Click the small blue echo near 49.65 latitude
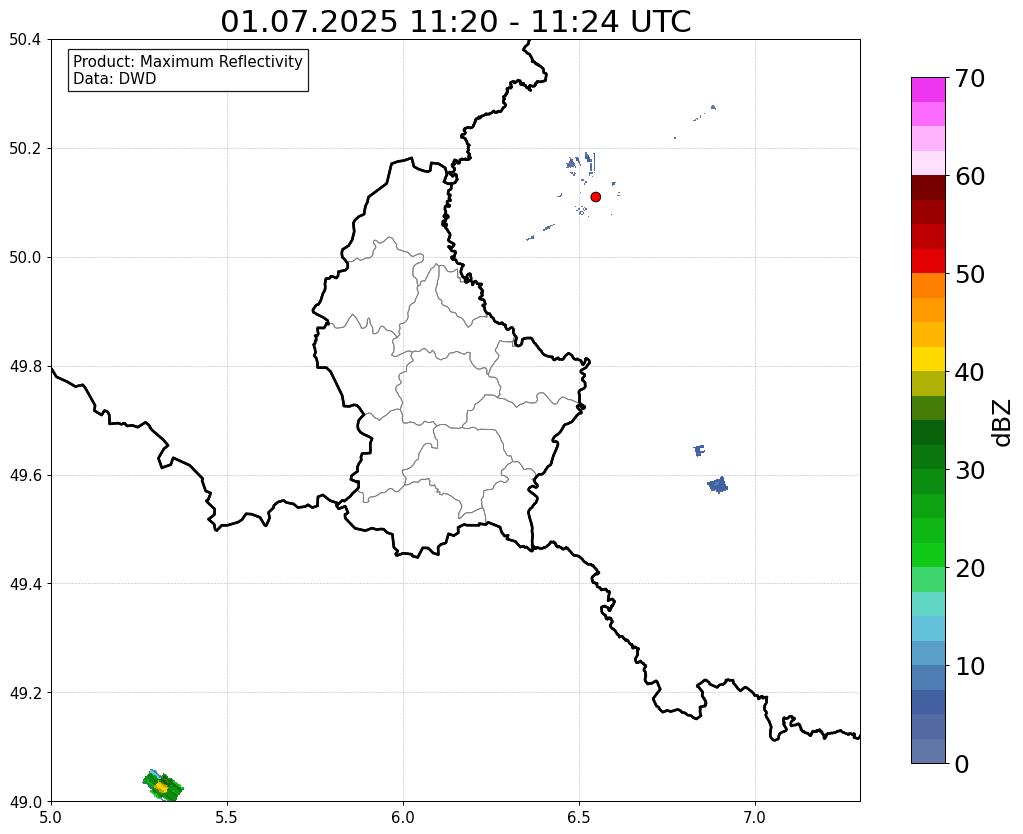 pyautogui.click(x=699, y=450)
